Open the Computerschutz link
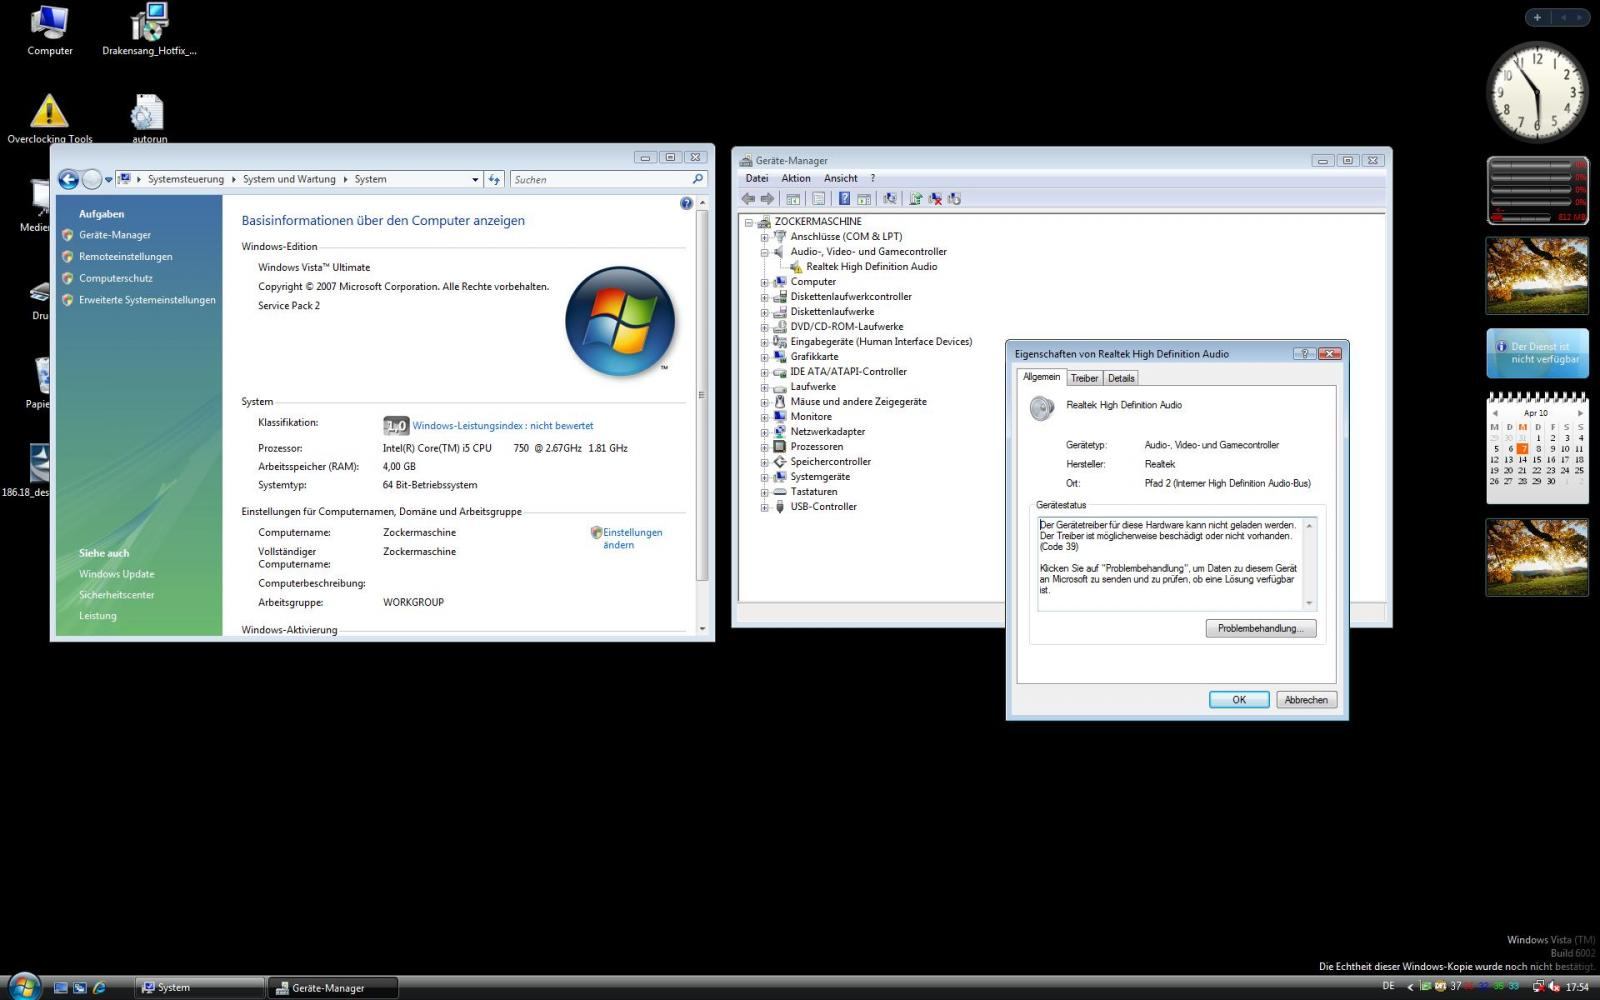Screen dimensions: 1600x1000 pyautogui.click(x=116, y=279)
